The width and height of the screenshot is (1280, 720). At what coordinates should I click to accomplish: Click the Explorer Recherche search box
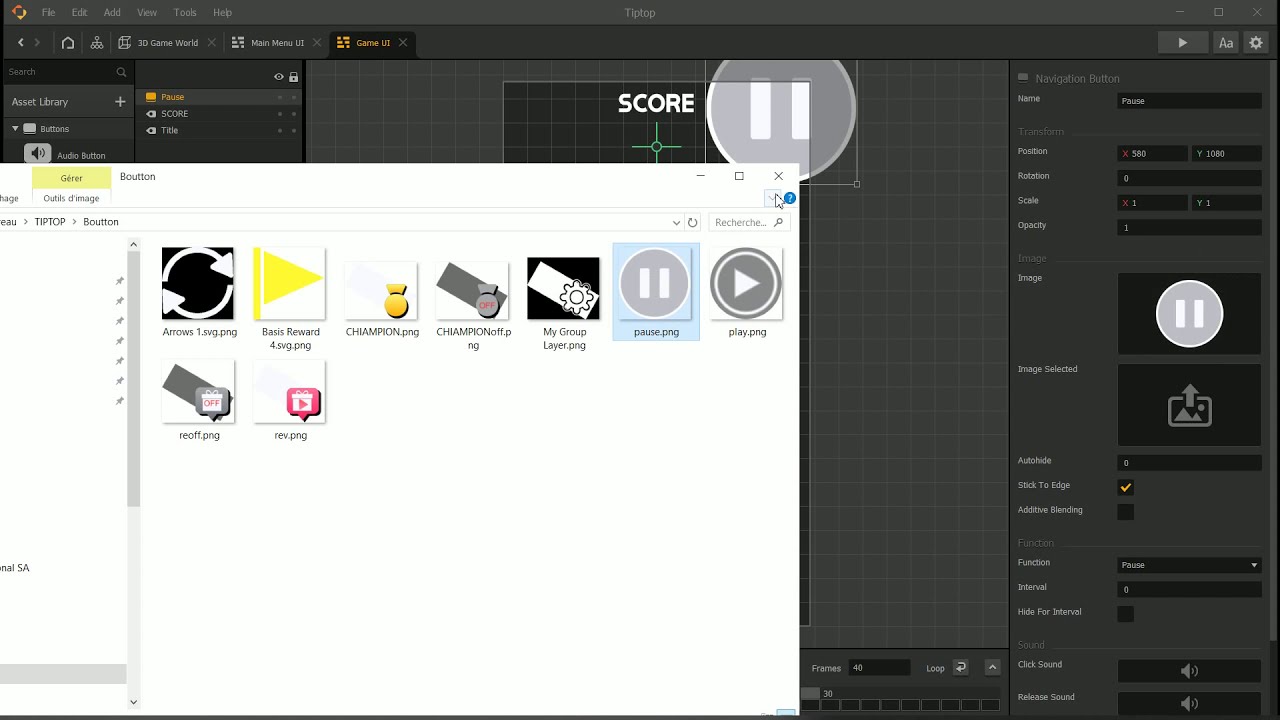click(749, 223)
